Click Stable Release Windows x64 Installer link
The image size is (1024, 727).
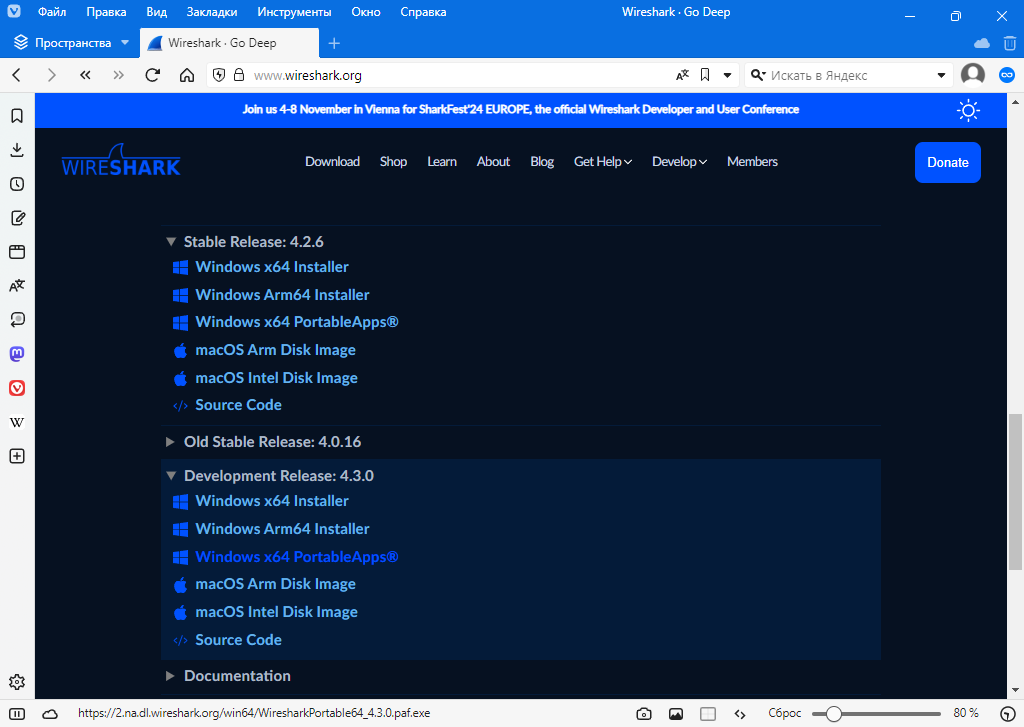click(x=272, y=267)
